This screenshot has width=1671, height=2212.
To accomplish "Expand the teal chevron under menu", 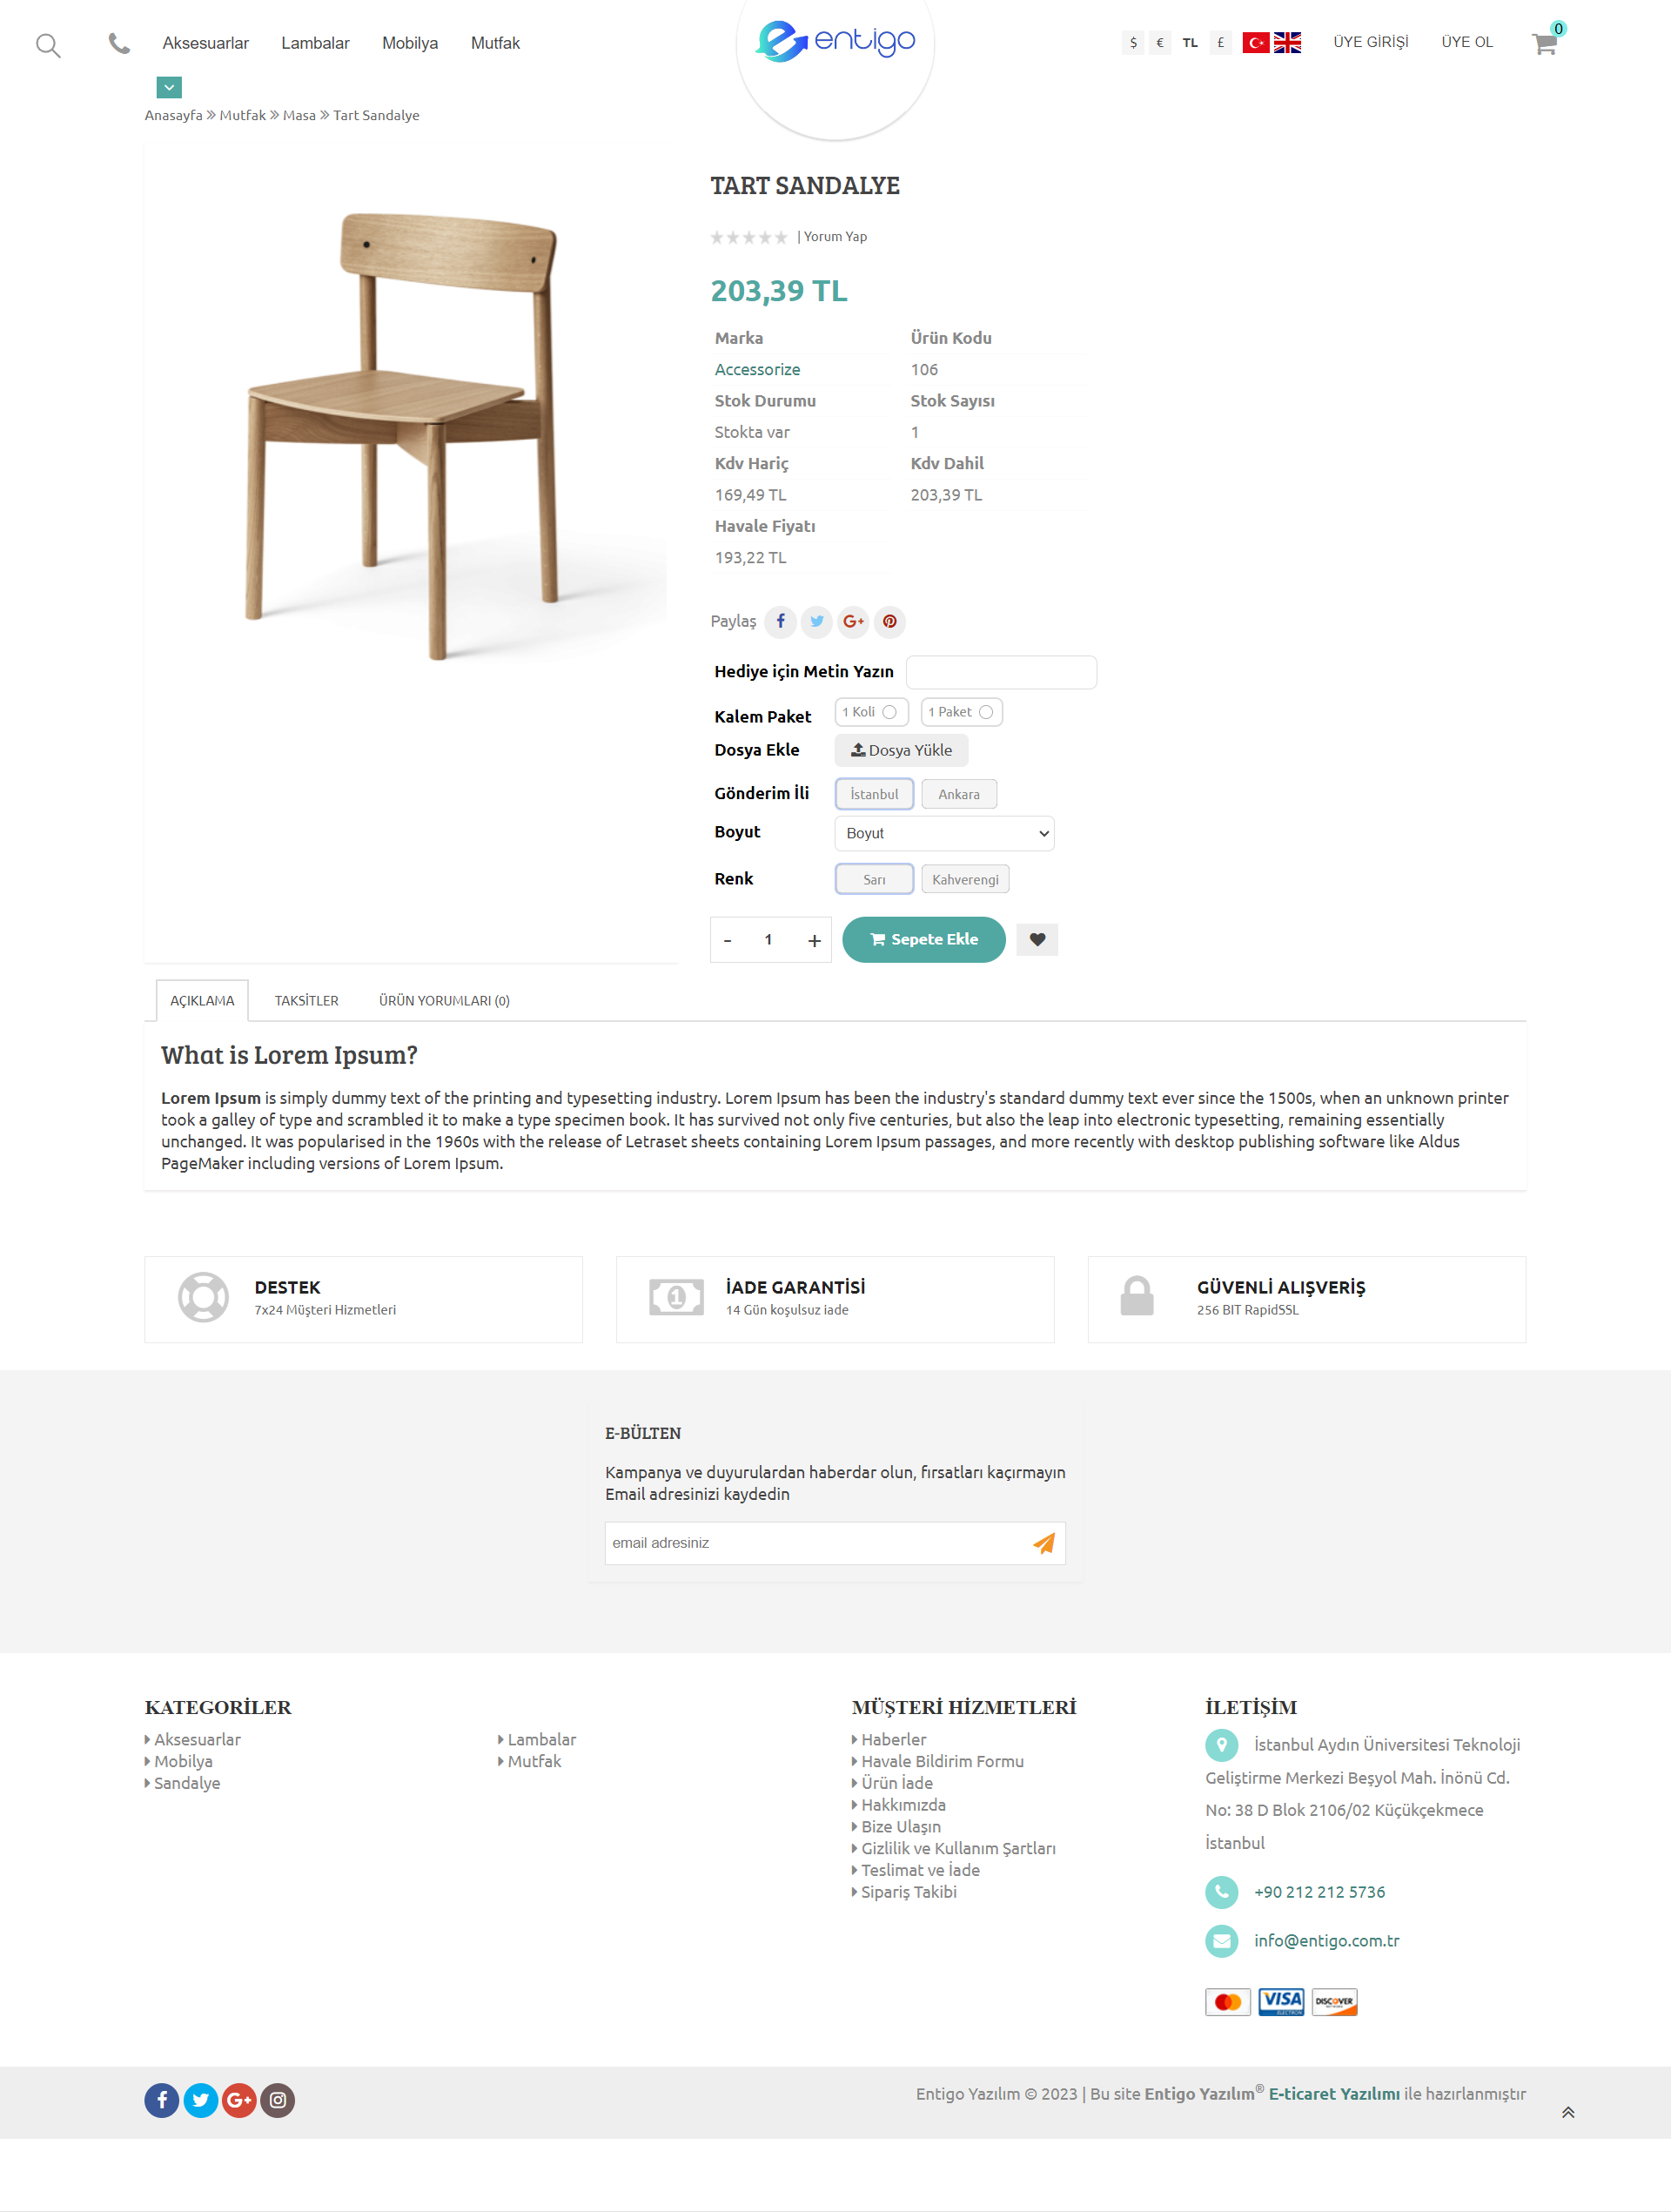I will click(169, 88).
